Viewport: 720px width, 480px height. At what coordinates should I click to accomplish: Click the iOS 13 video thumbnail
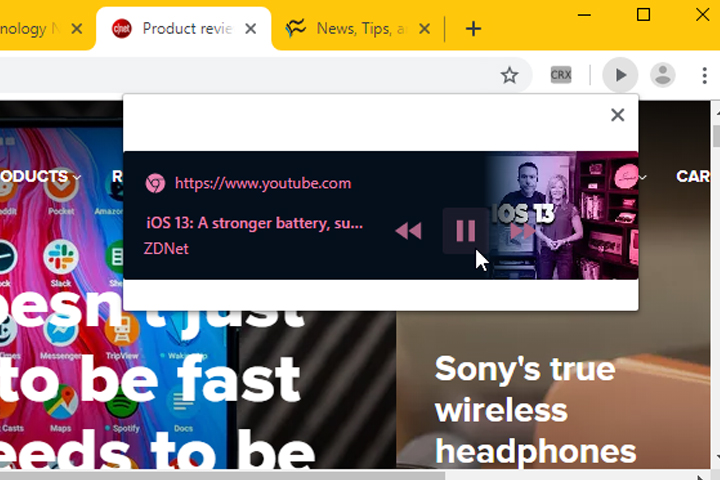pos(562,215)
